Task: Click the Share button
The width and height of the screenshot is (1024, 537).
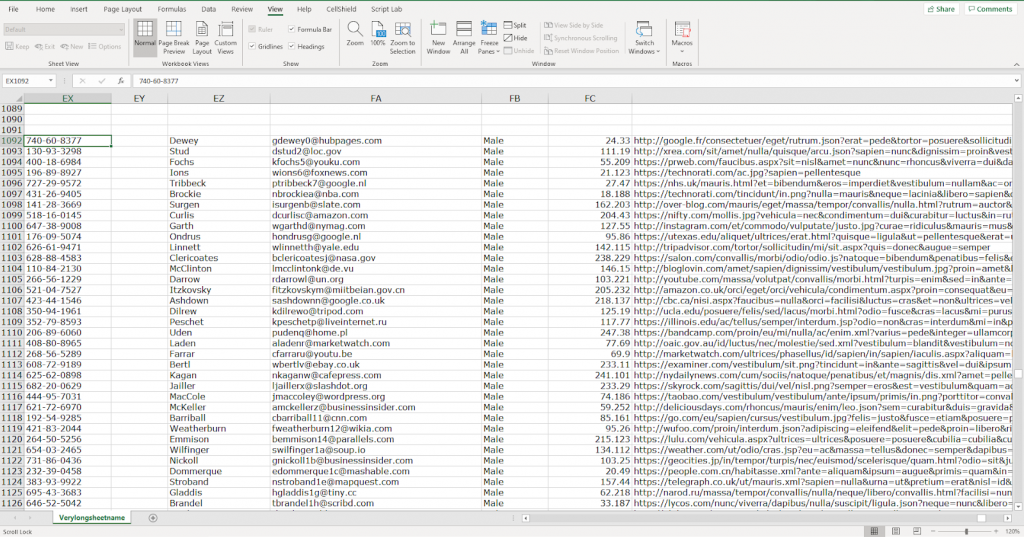Action: click(941, 9)
